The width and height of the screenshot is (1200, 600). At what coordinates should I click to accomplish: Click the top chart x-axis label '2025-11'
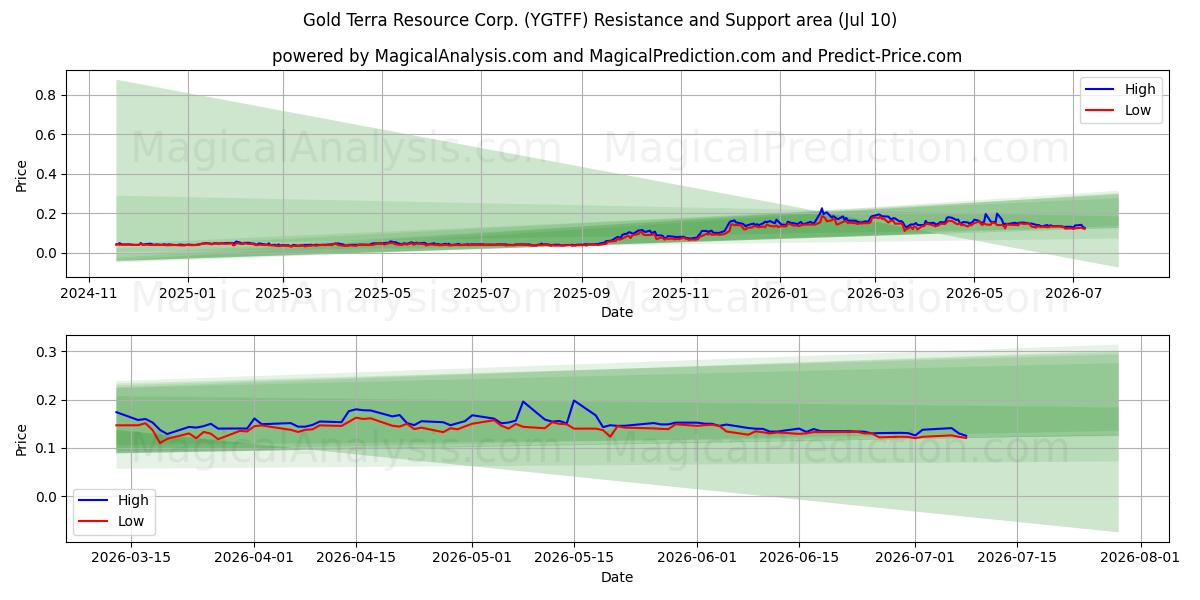pos(680,293)
